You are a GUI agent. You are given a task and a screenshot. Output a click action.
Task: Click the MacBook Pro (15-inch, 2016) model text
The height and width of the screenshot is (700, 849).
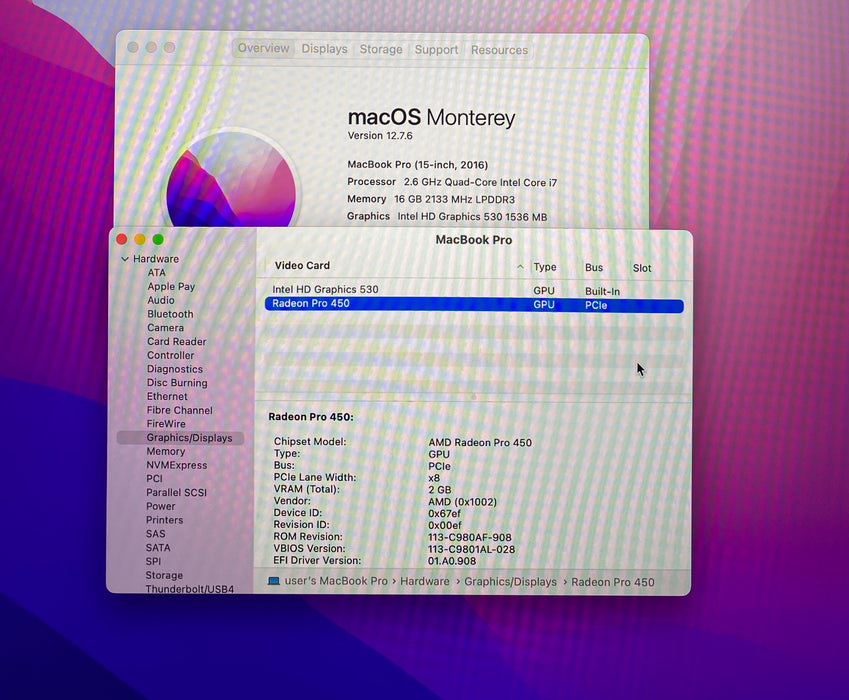(x=417, y=165)
